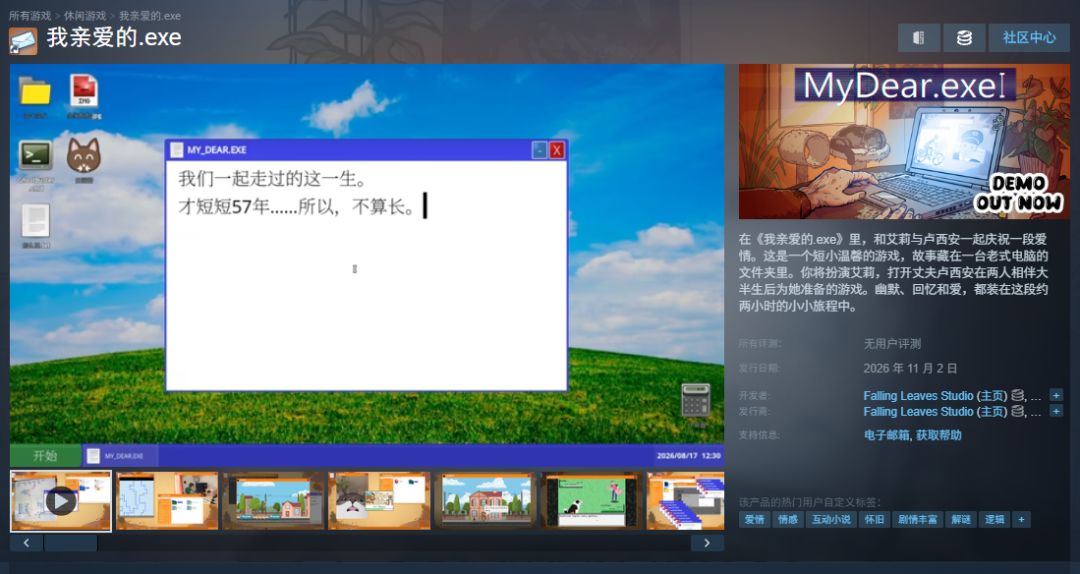1080x574 pixels.
Task: Click the terminal icon in the game screenshot
Action: 35,155
